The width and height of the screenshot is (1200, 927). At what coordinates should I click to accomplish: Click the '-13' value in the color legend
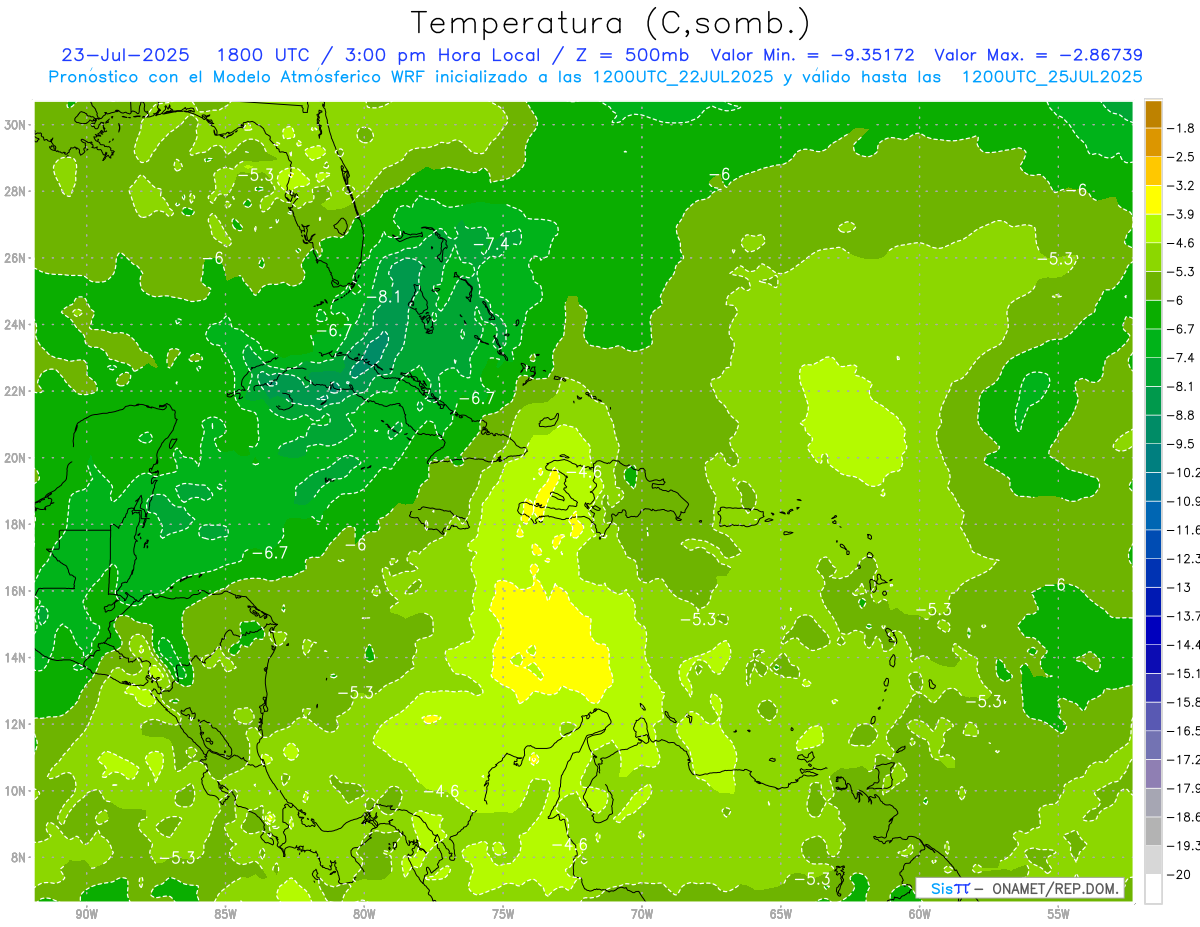1179,587
